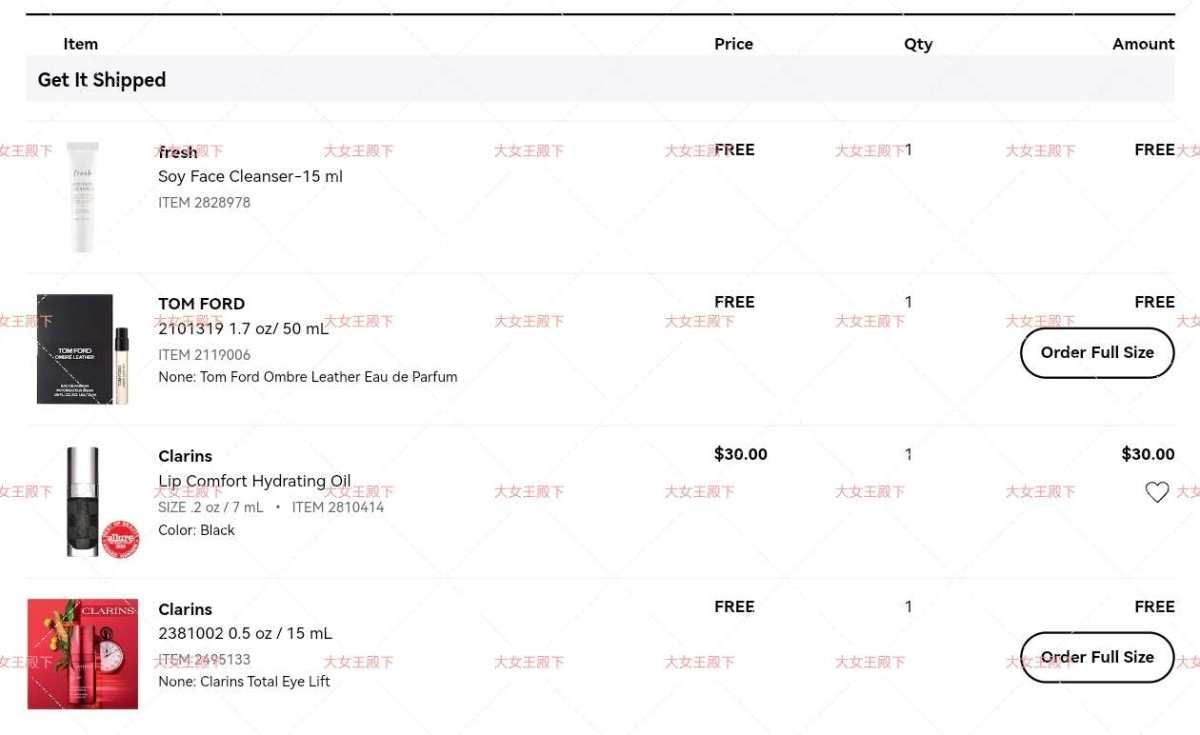The image size is (1200, 735).
Task: Click the heart icon beside Clarins Lip Oil
Action: pos(1156,492)
